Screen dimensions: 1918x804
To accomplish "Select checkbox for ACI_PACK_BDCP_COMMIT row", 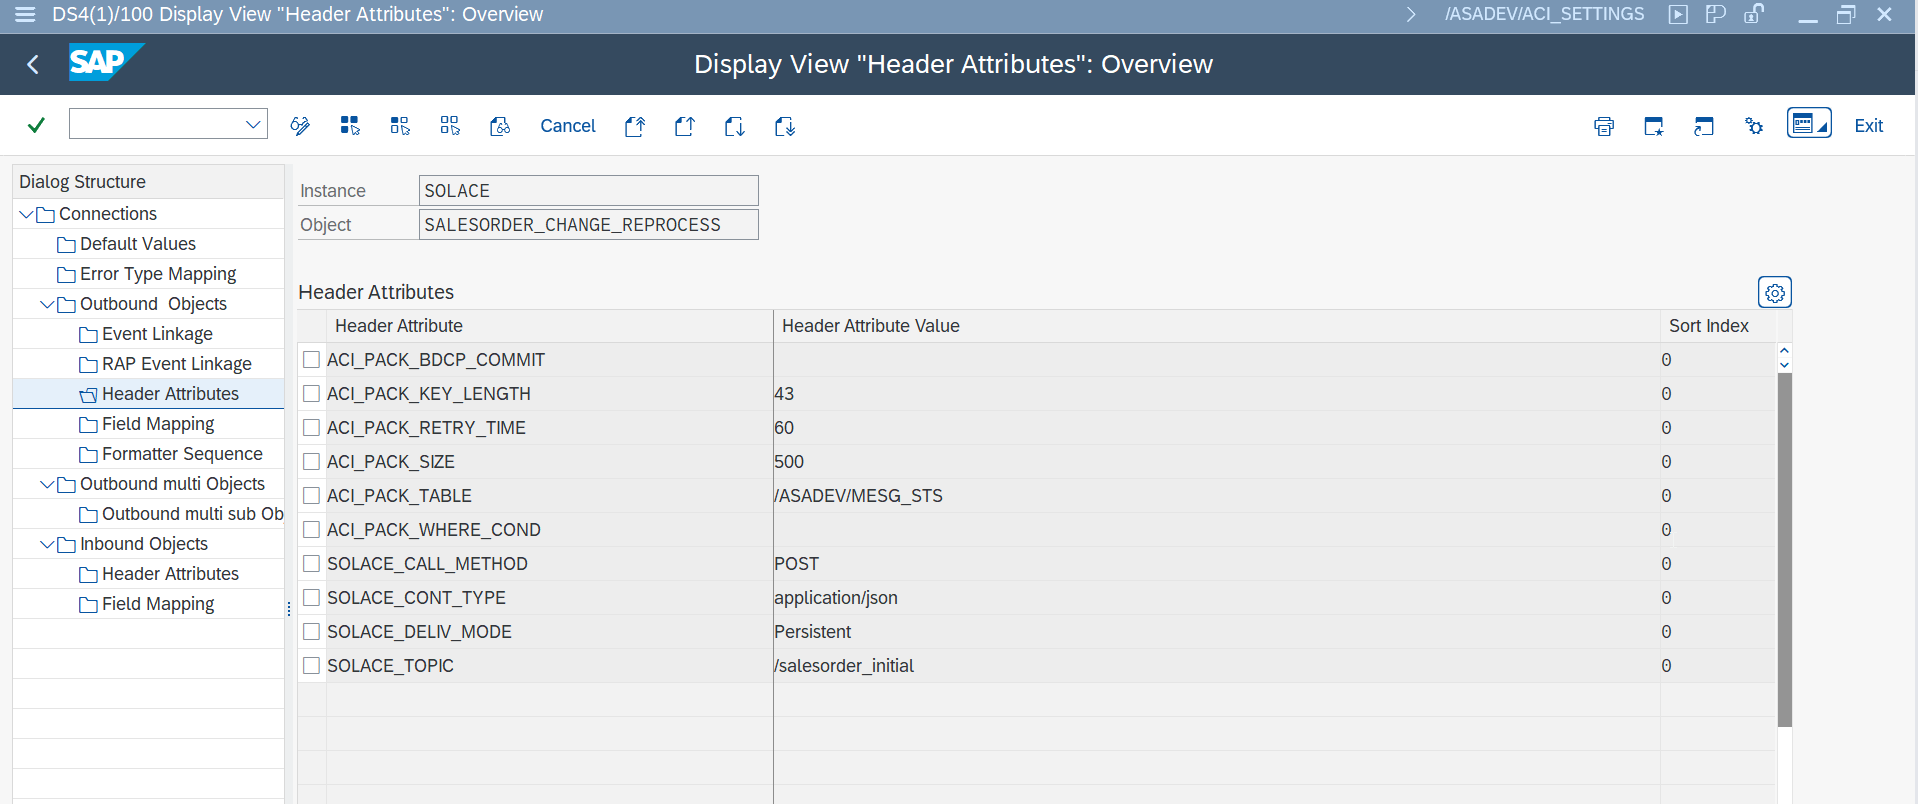I will coord(312,359).
